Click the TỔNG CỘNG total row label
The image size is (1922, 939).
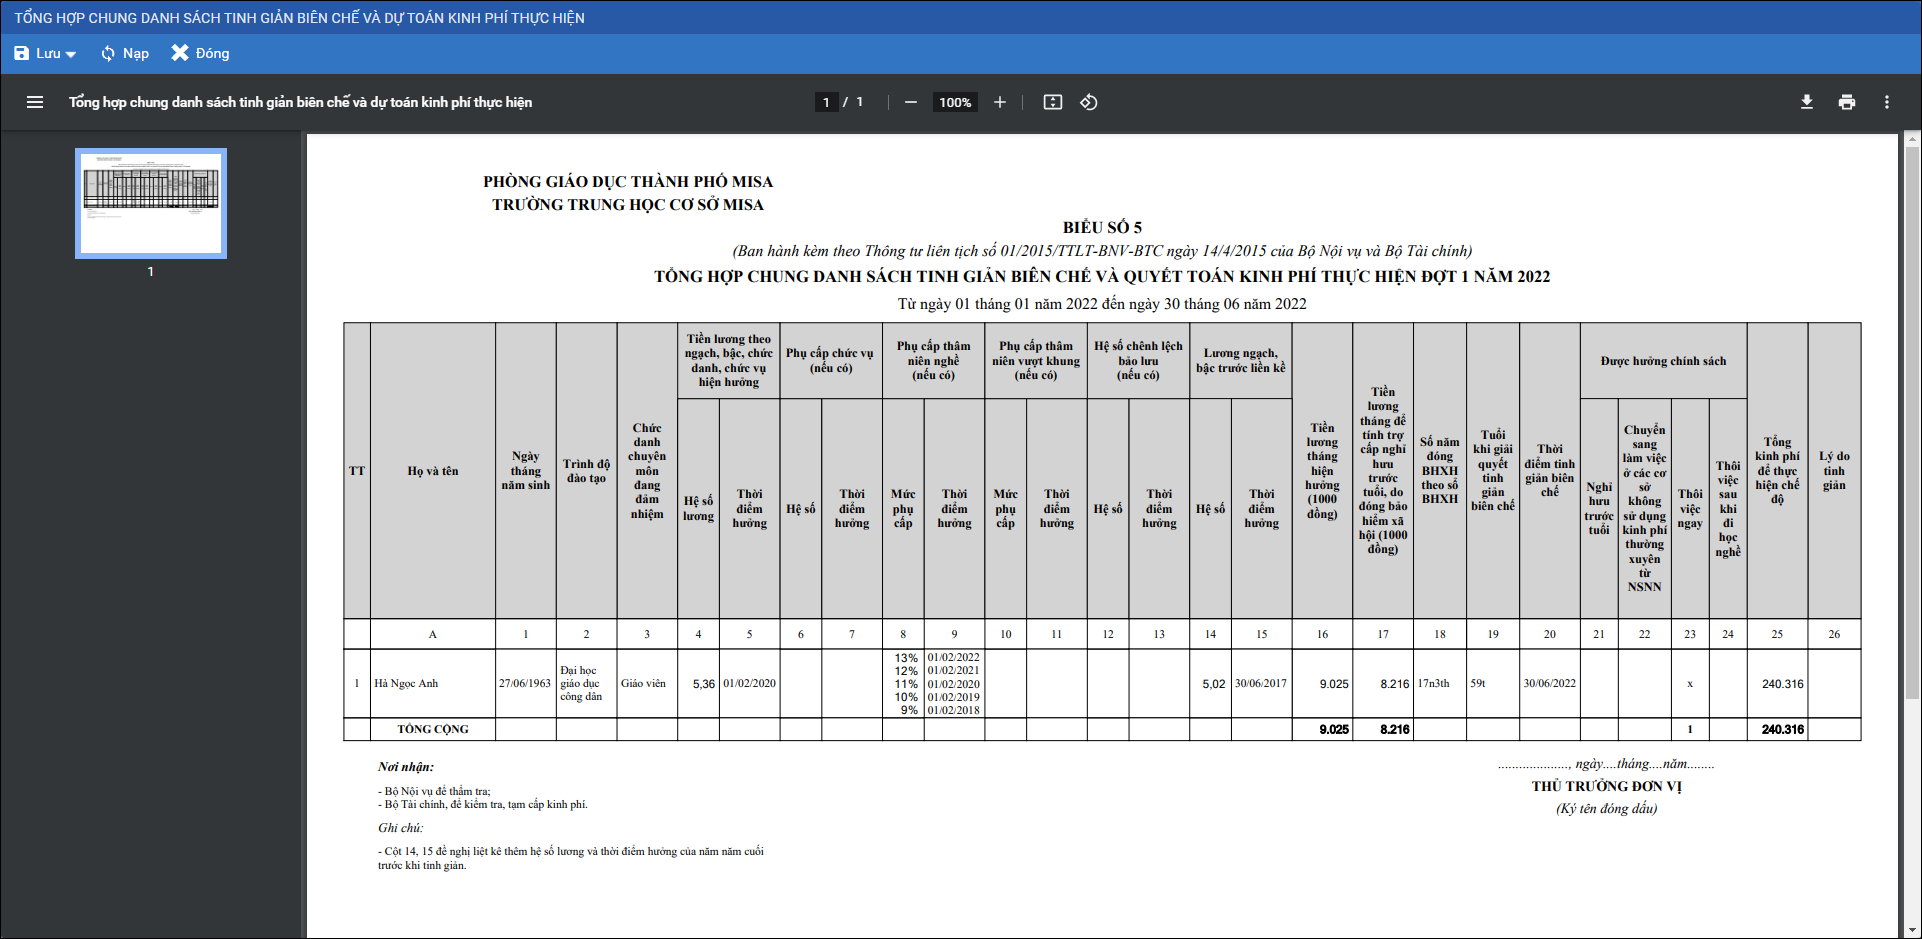pyautogui.click(x=432, y=729)
